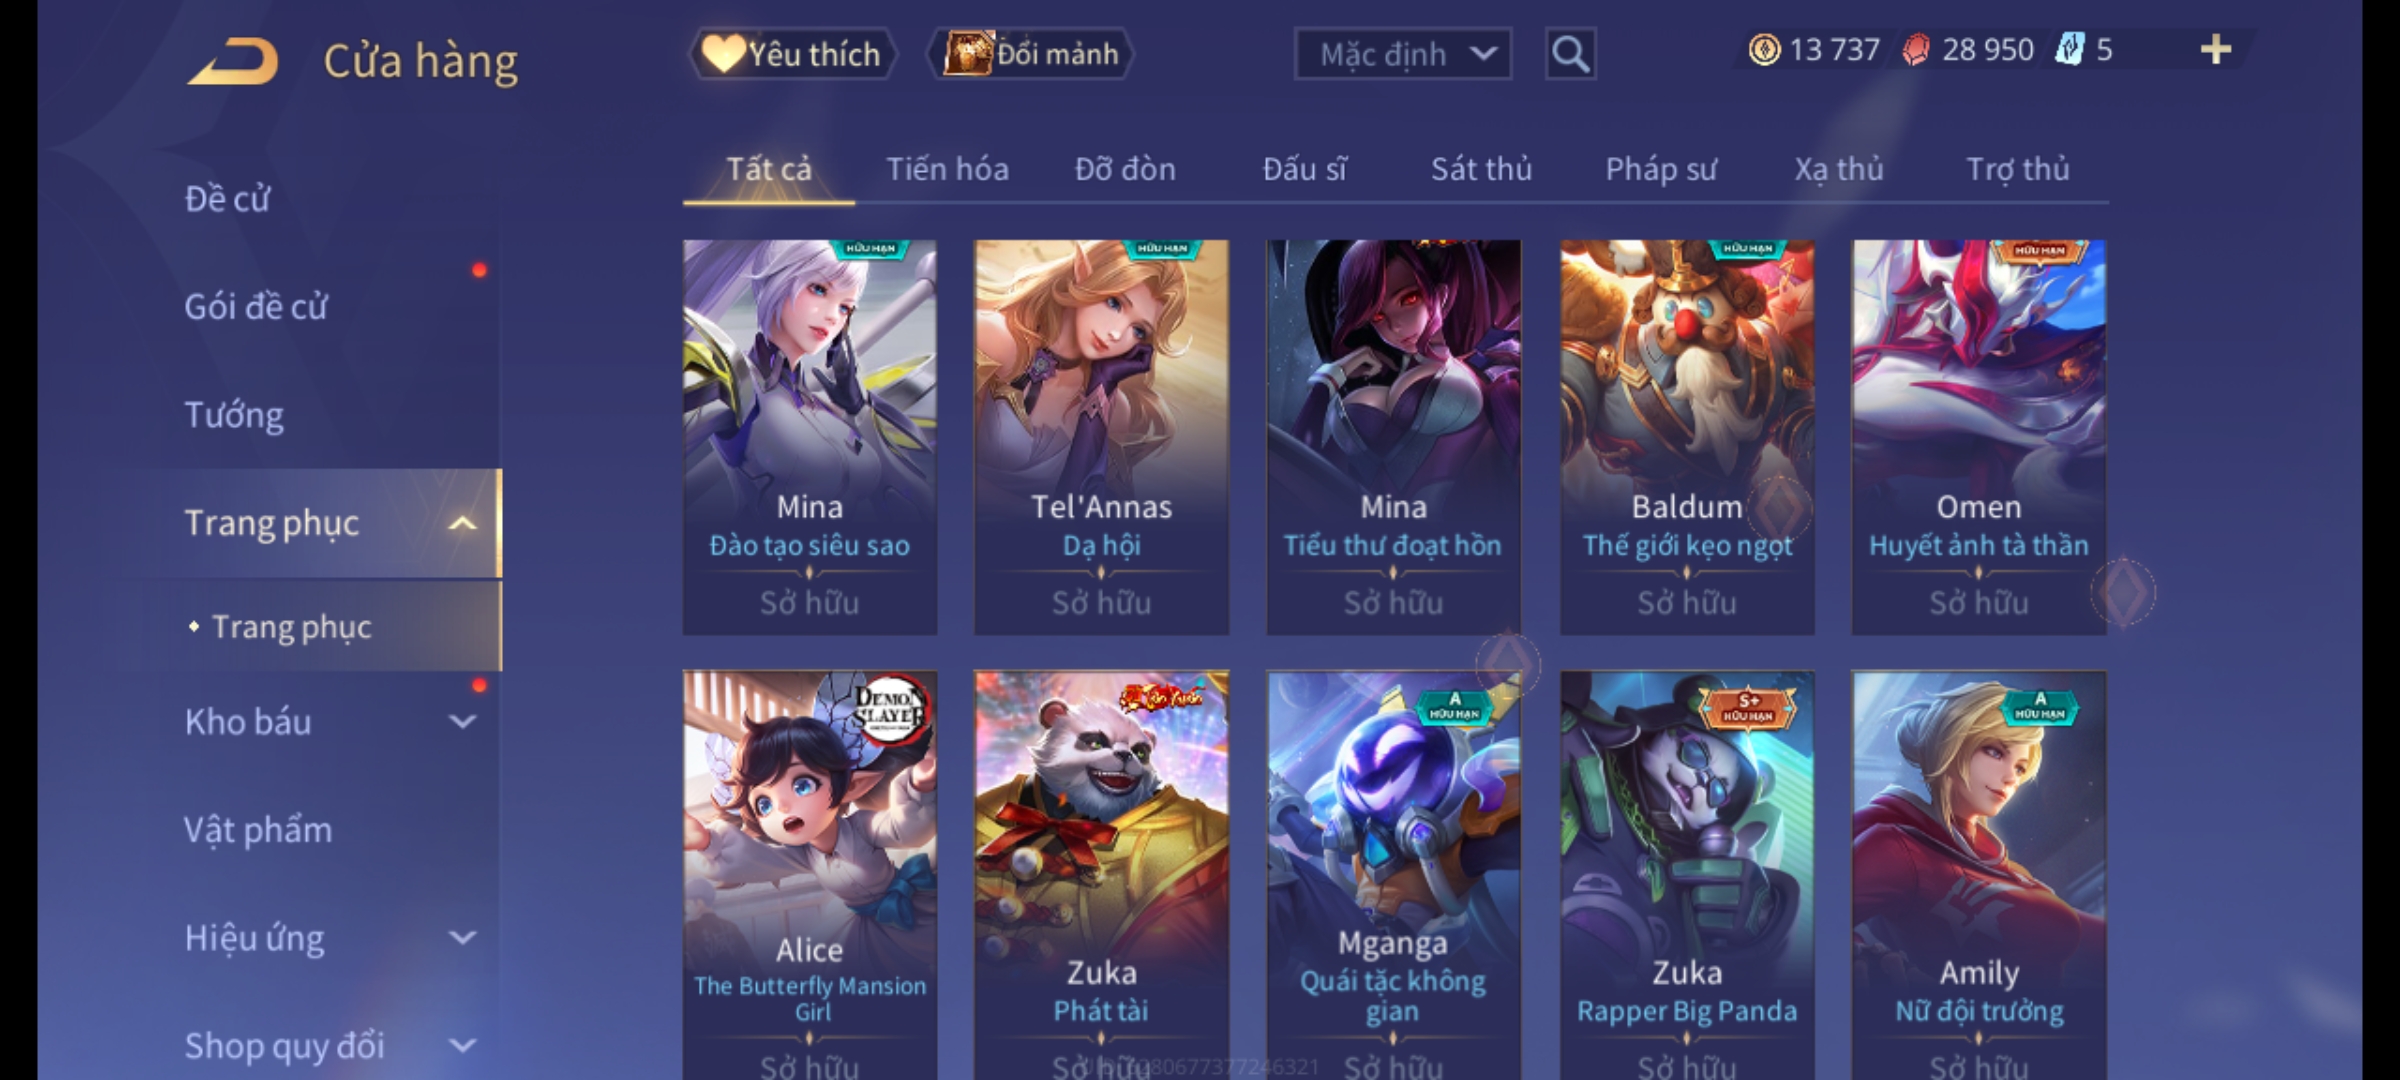Open the search magnifier icon
Viewport: 2400px width, 1080px height.
point(1570,54)
